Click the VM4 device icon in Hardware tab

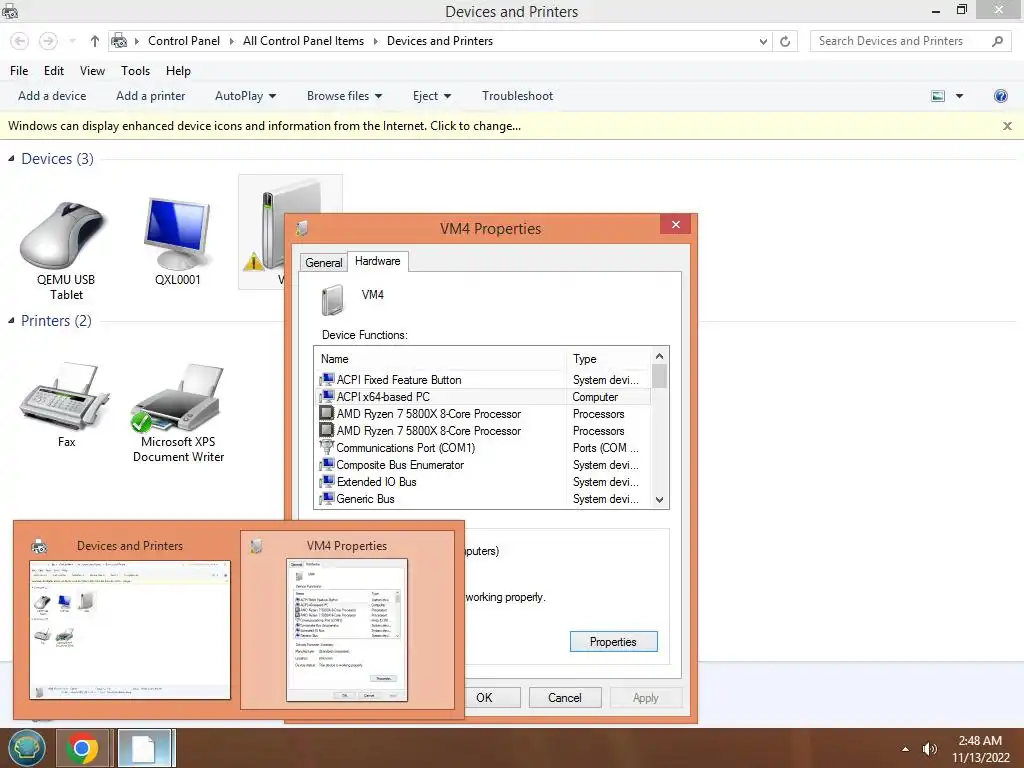tap(332, 300)
